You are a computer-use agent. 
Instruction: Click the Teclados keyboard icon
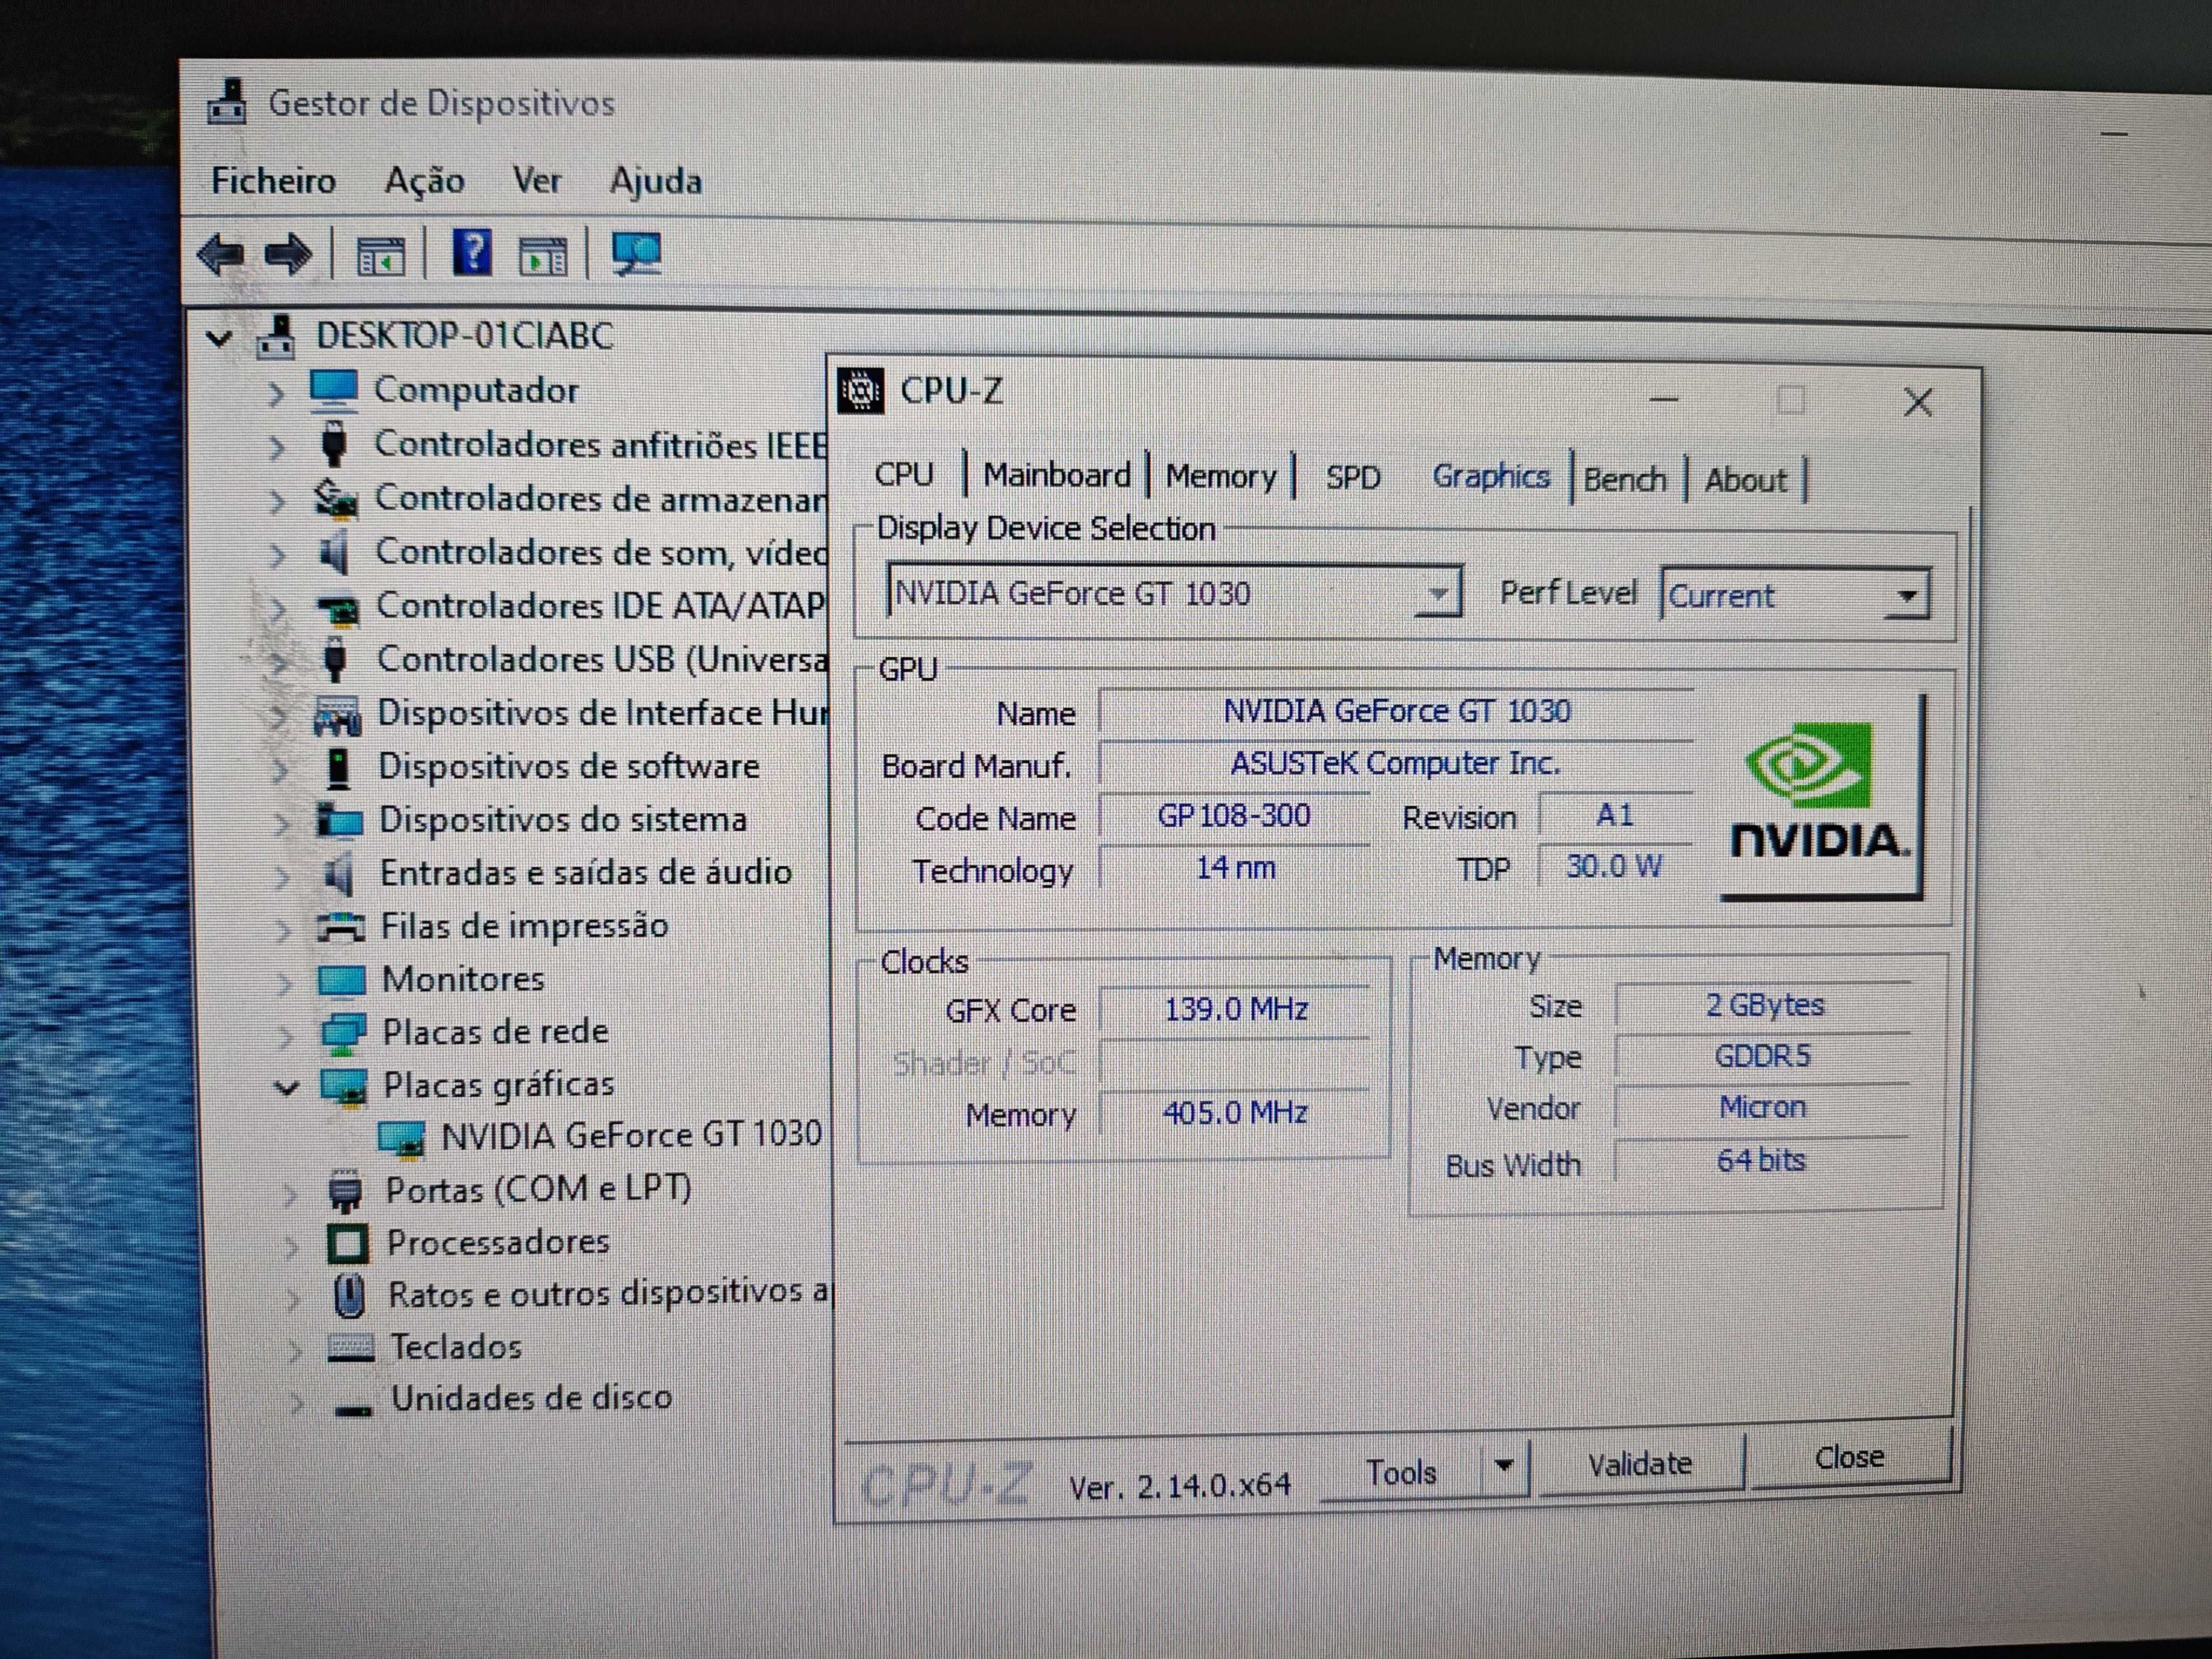[x=351, y=1348]
